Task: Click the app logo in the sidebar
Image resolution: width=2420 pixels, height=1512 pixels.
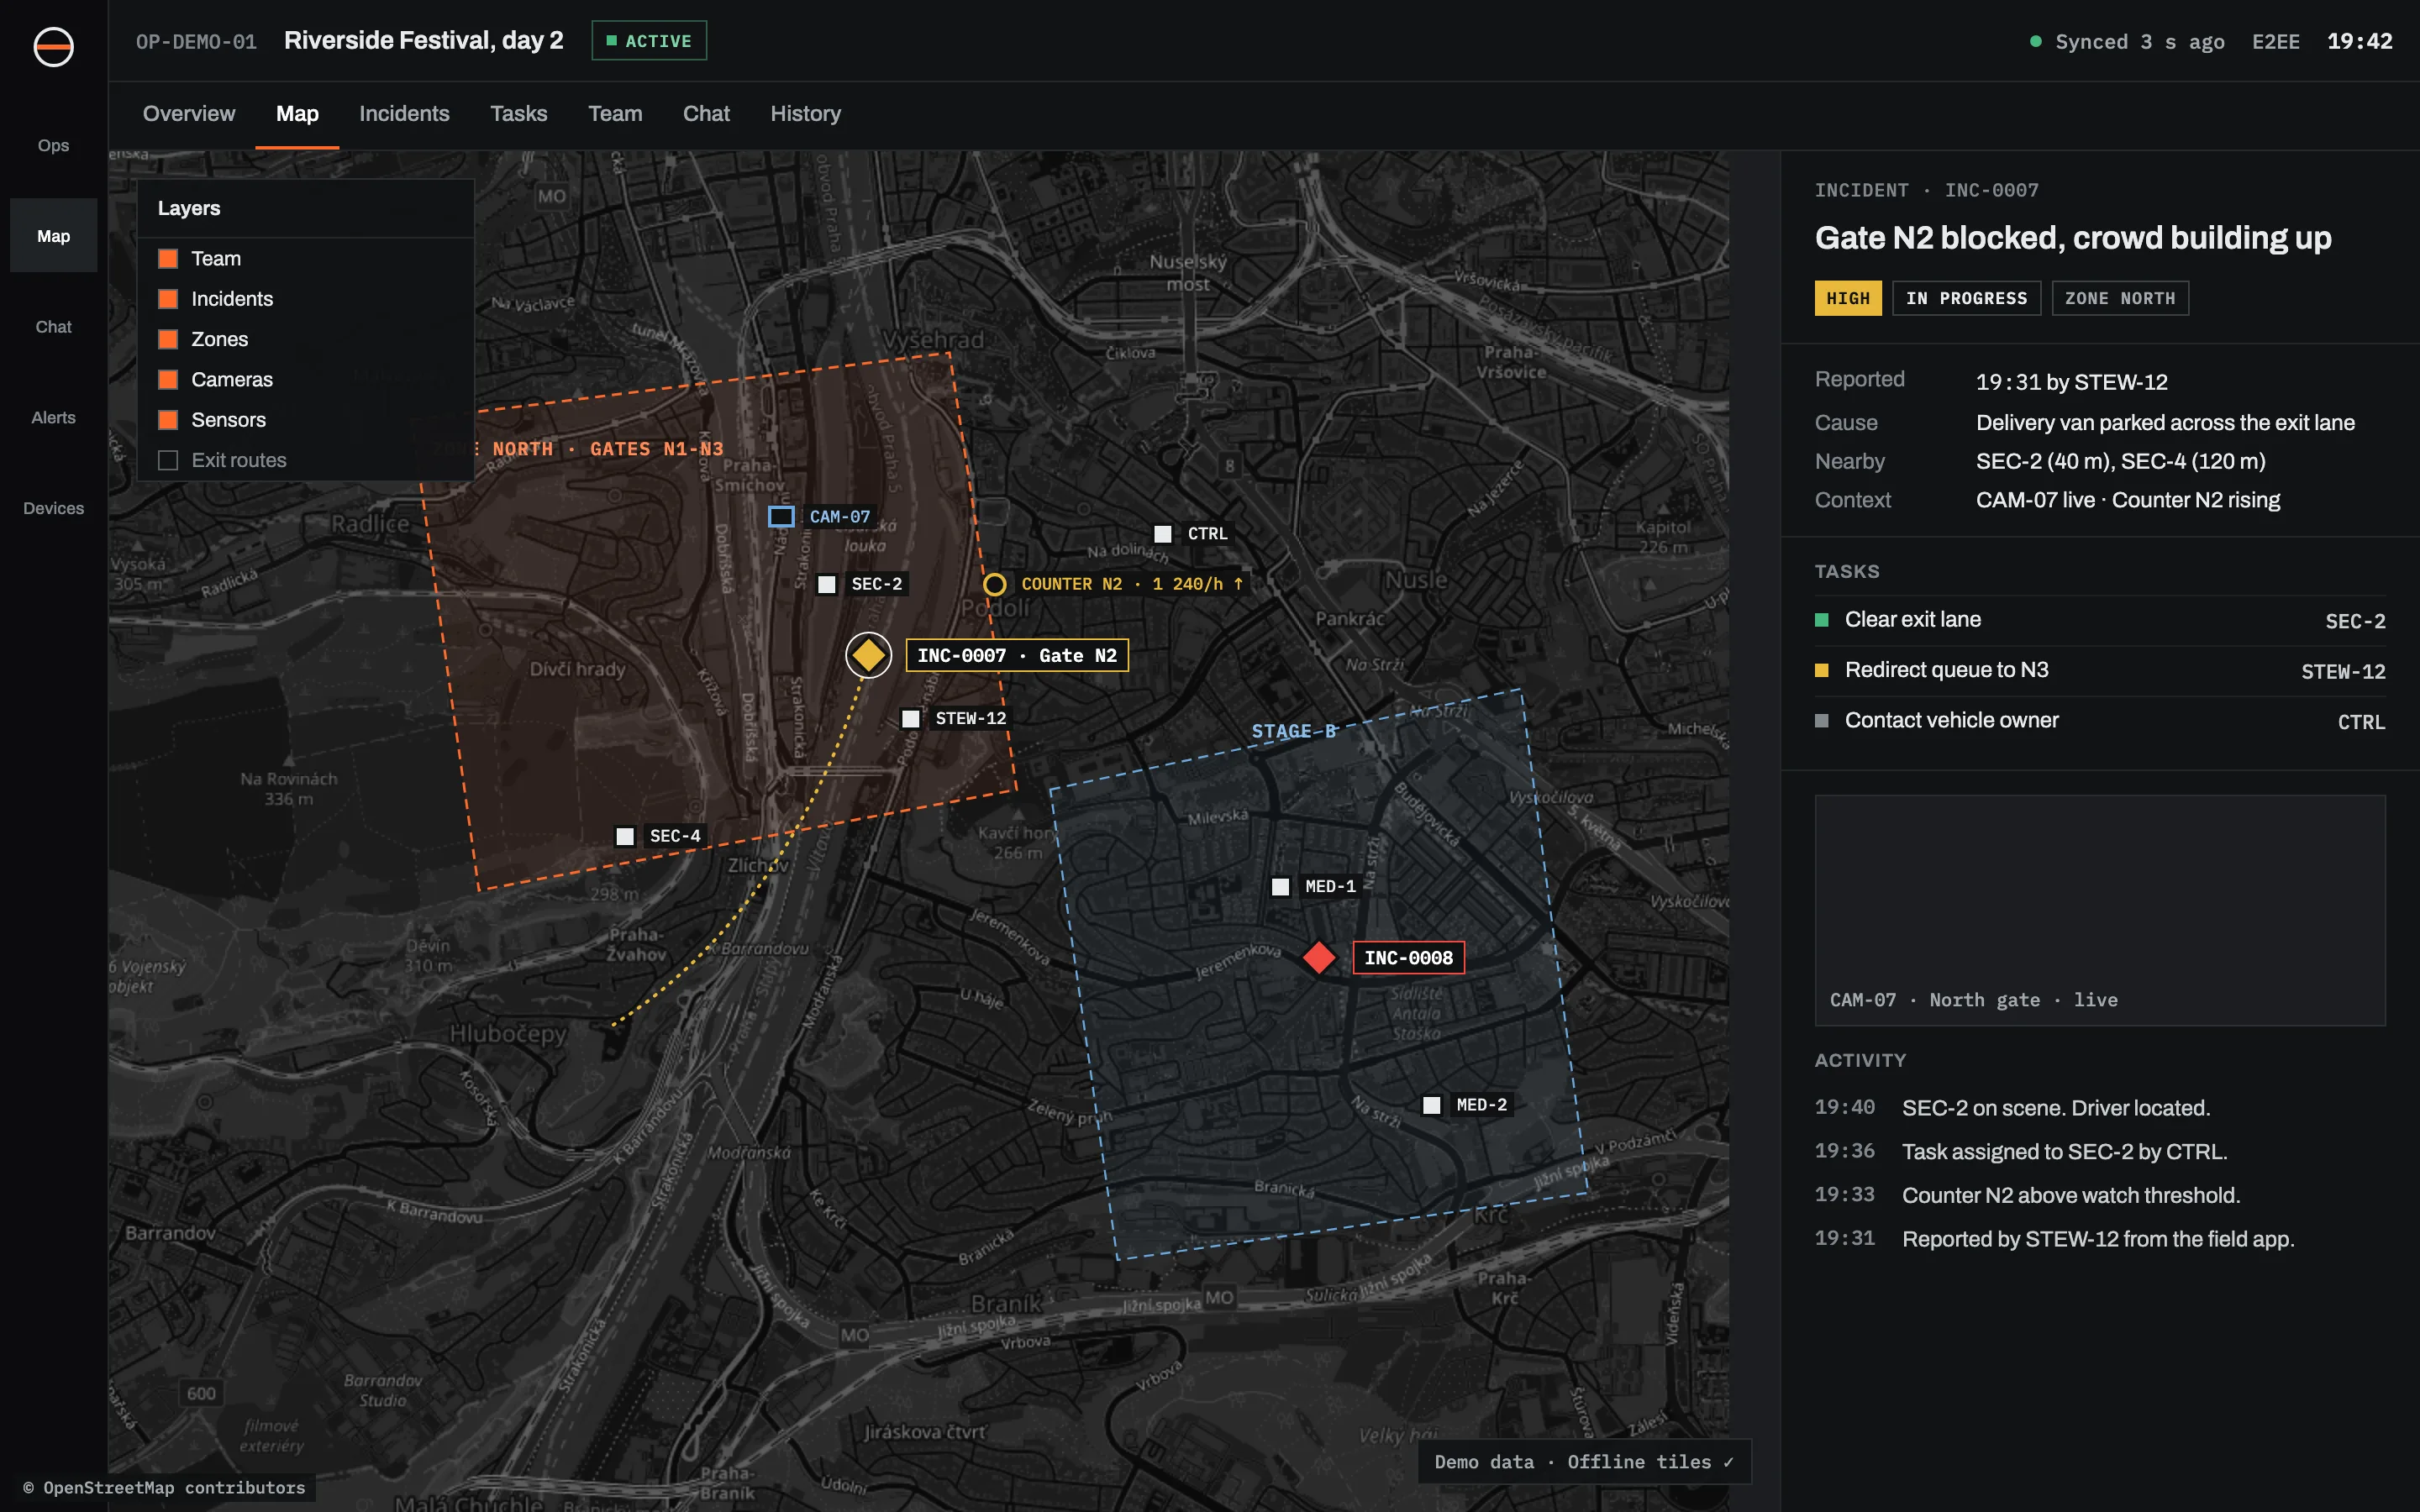Action: point(53,46)
